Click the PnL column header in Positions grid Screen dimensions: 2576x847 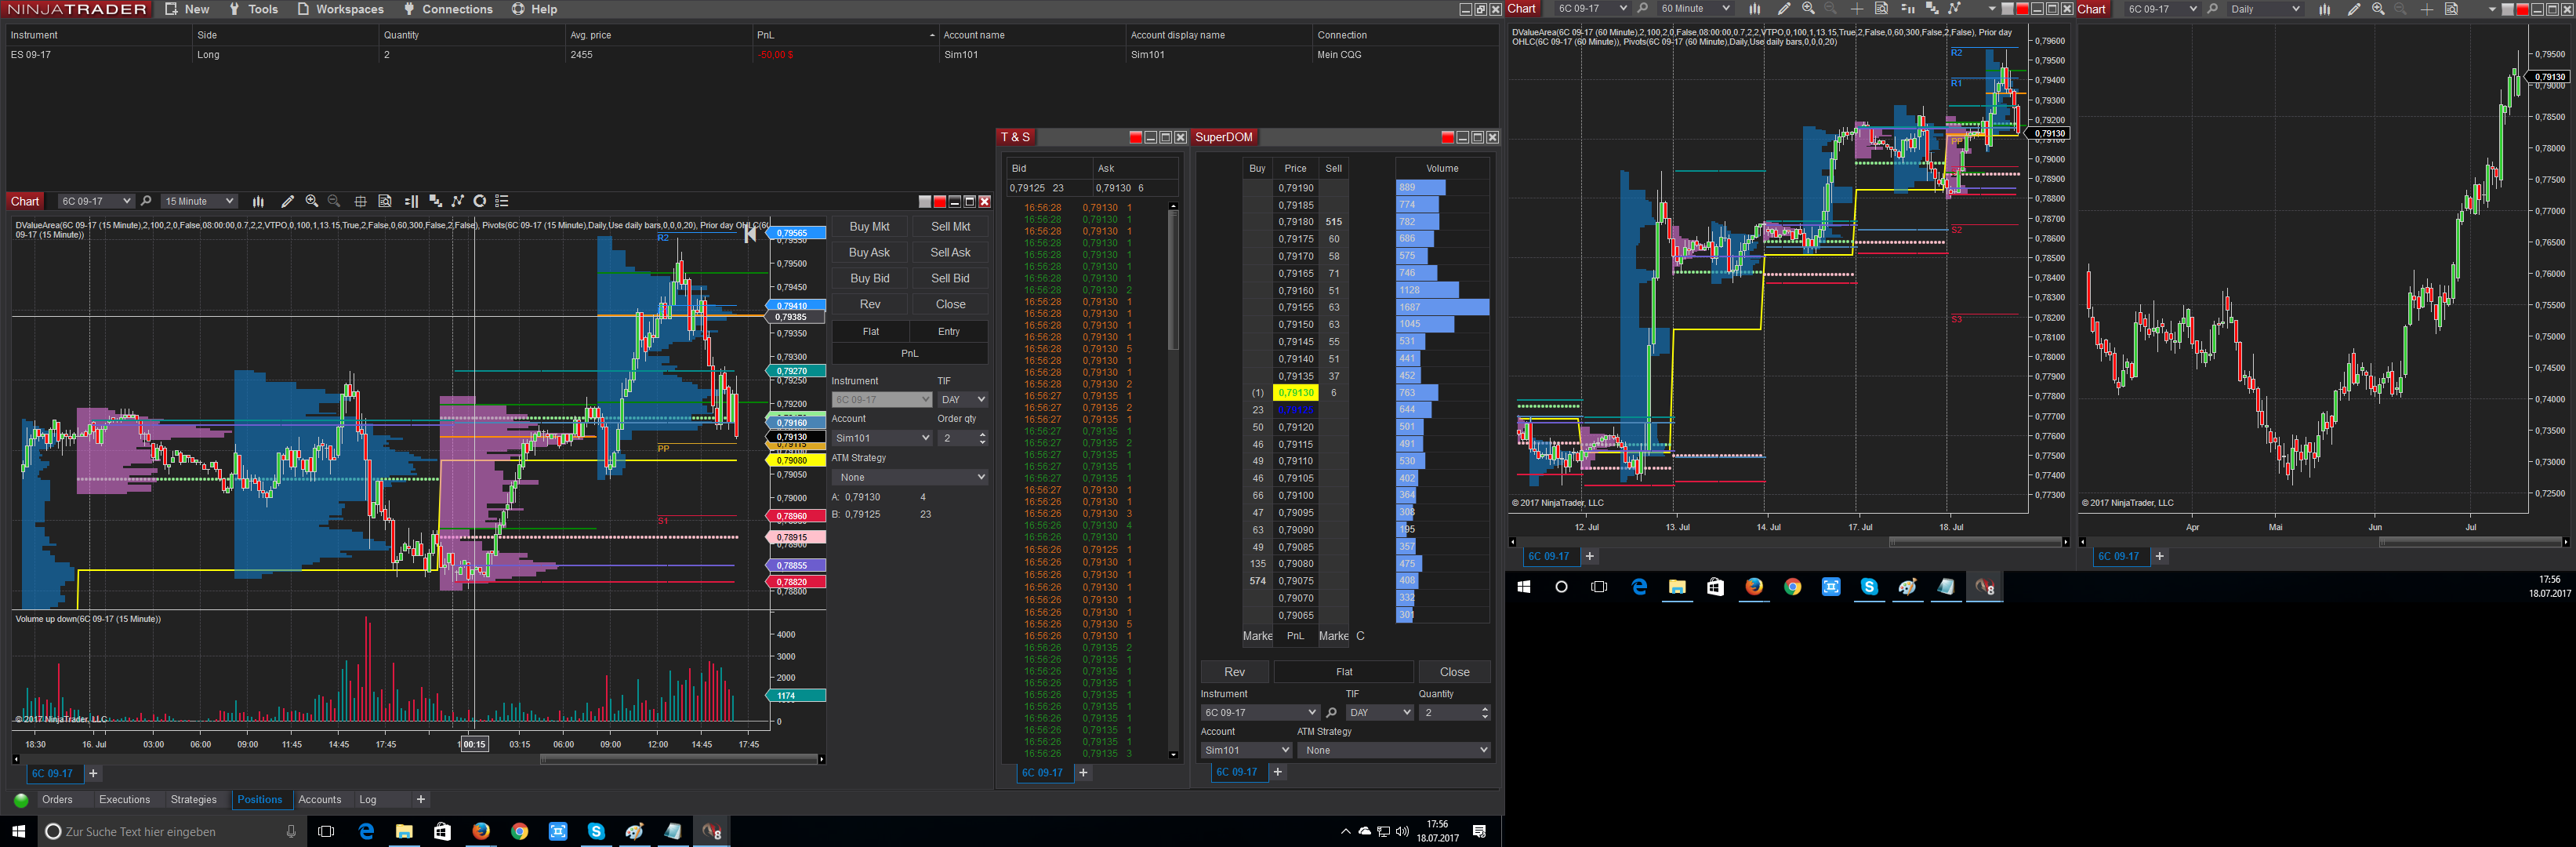click(844, 35)
